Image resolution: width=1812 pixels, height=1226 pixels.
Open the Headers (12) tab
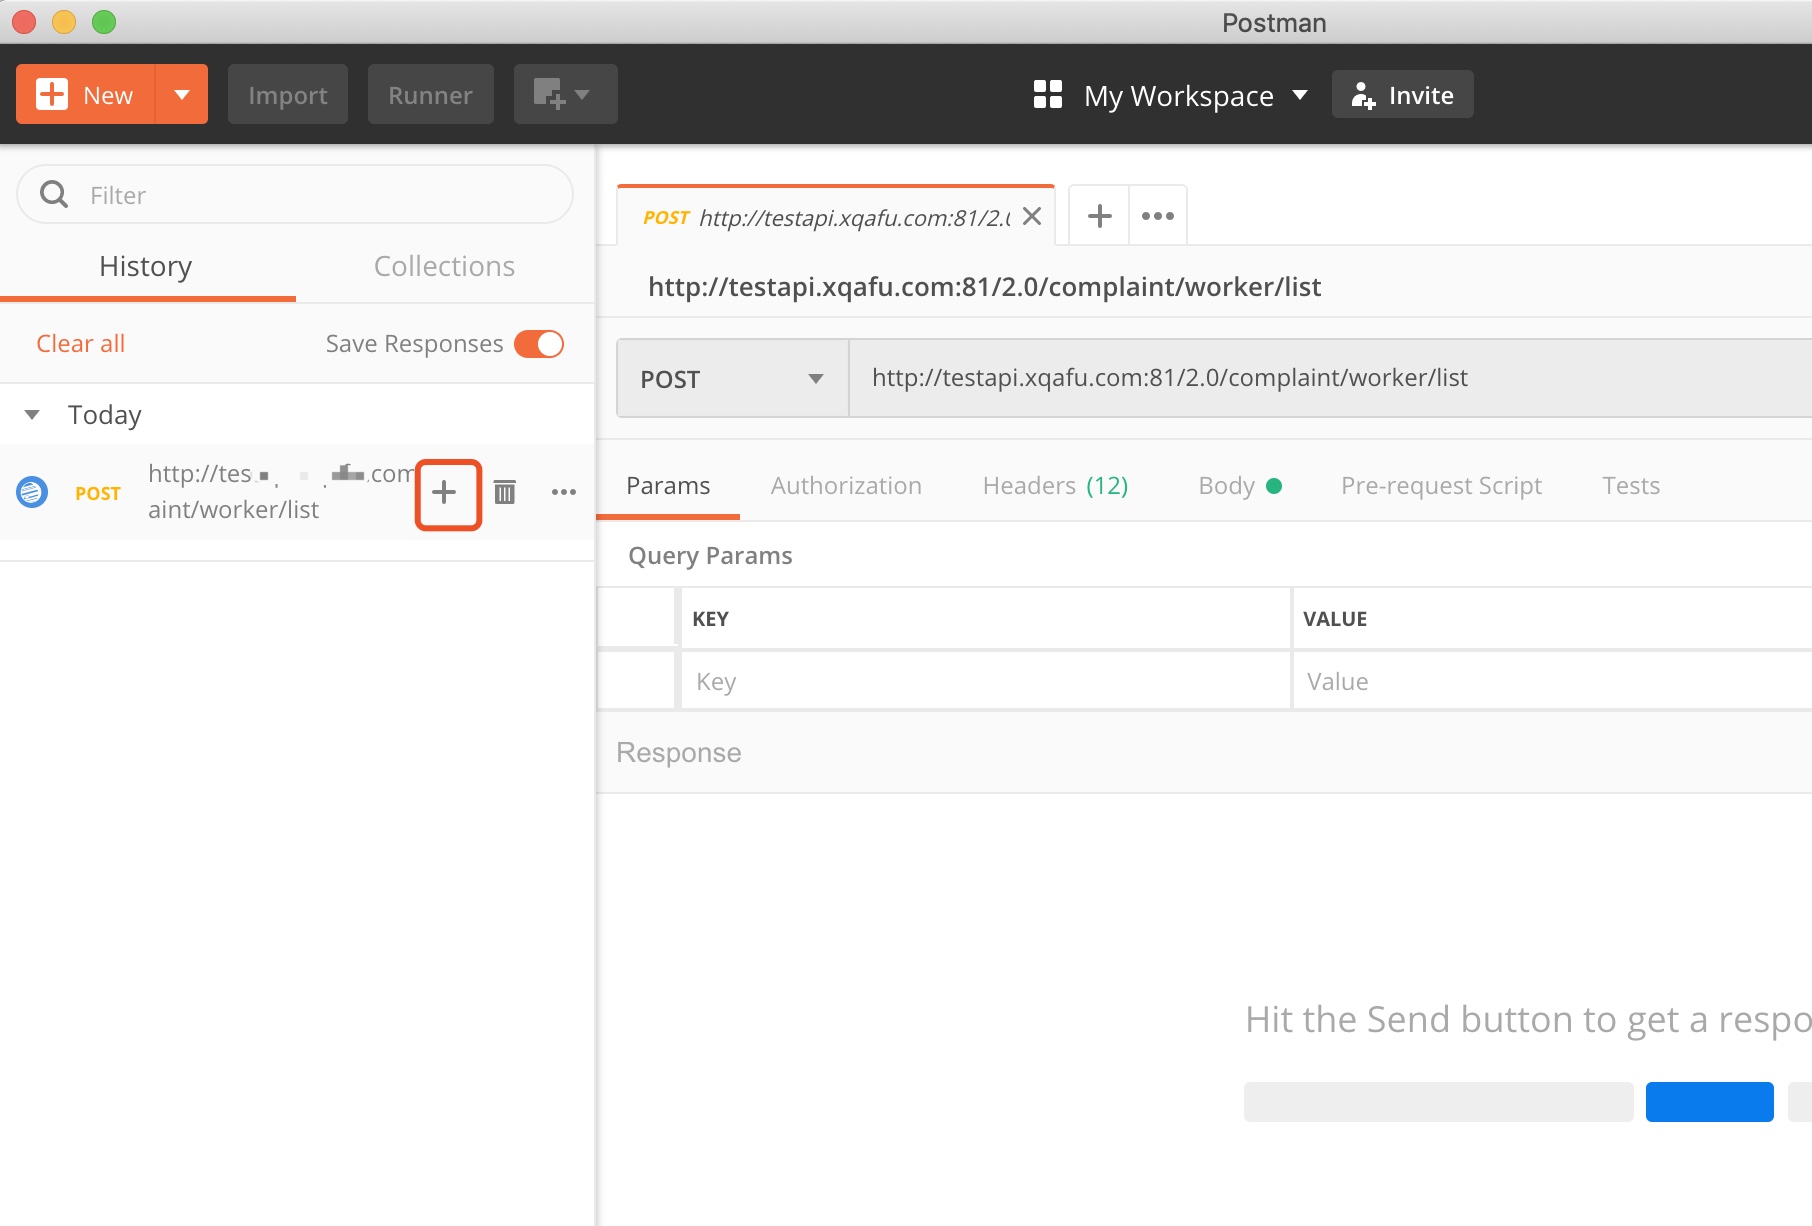(1055, 486)
